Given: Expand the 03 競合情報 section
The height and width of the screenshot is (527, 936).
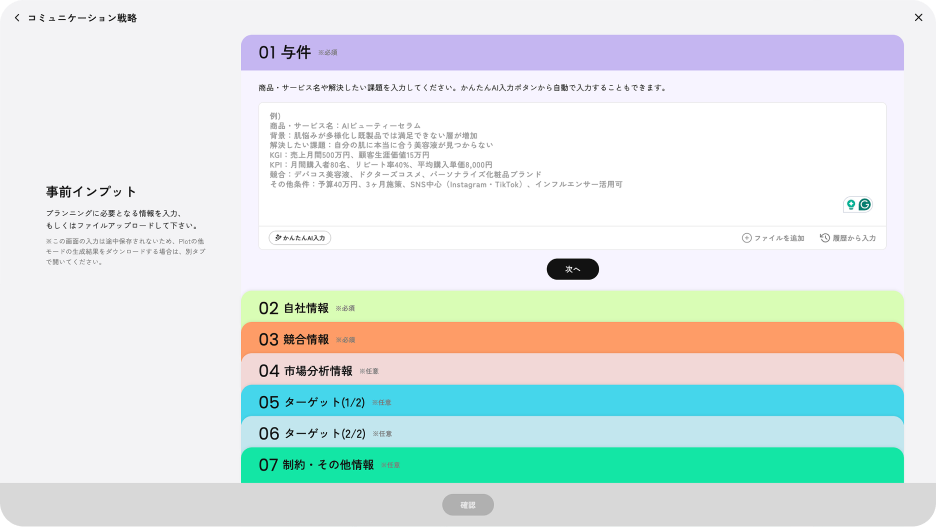Looking at the screenshot, I should click(572, 339).
